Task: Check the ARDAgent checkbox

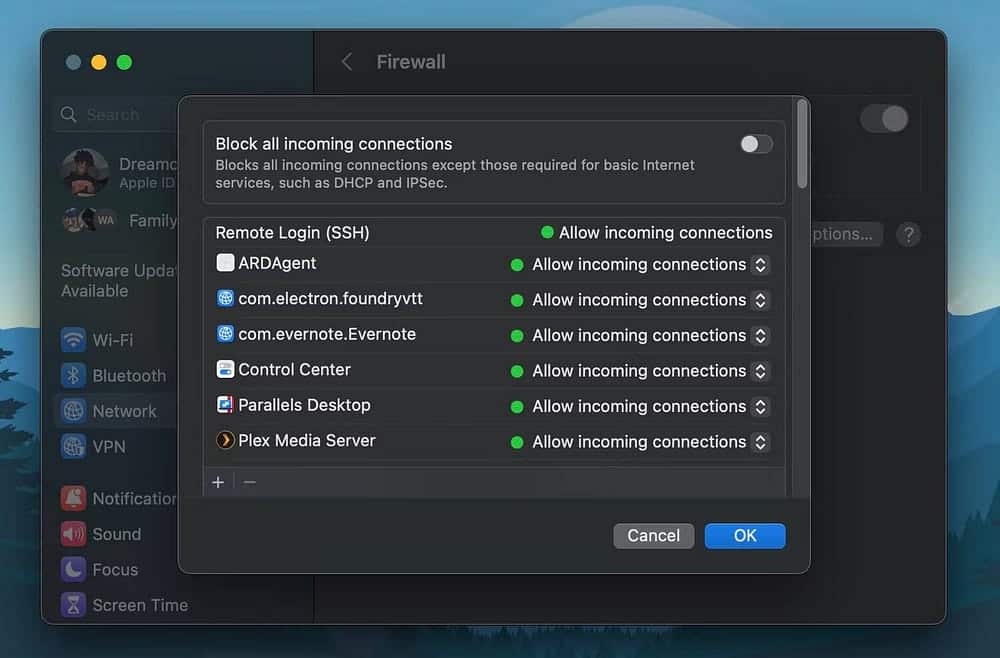Action: [224, 264]
